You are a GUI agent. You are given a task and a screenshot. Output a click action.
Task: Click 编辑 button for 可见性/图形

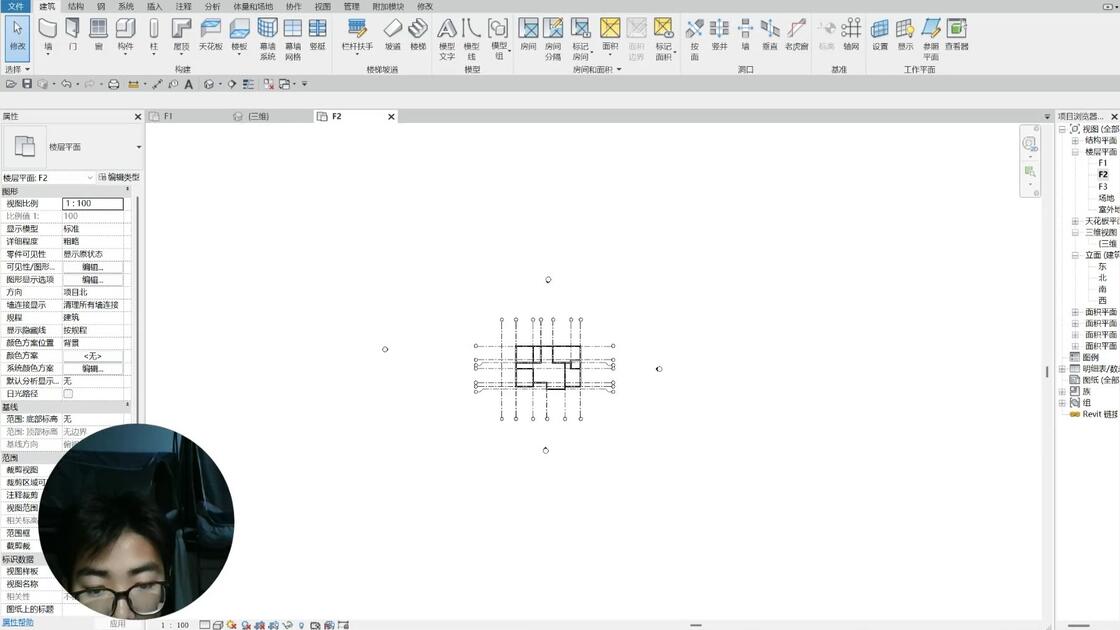click(93, 267)
